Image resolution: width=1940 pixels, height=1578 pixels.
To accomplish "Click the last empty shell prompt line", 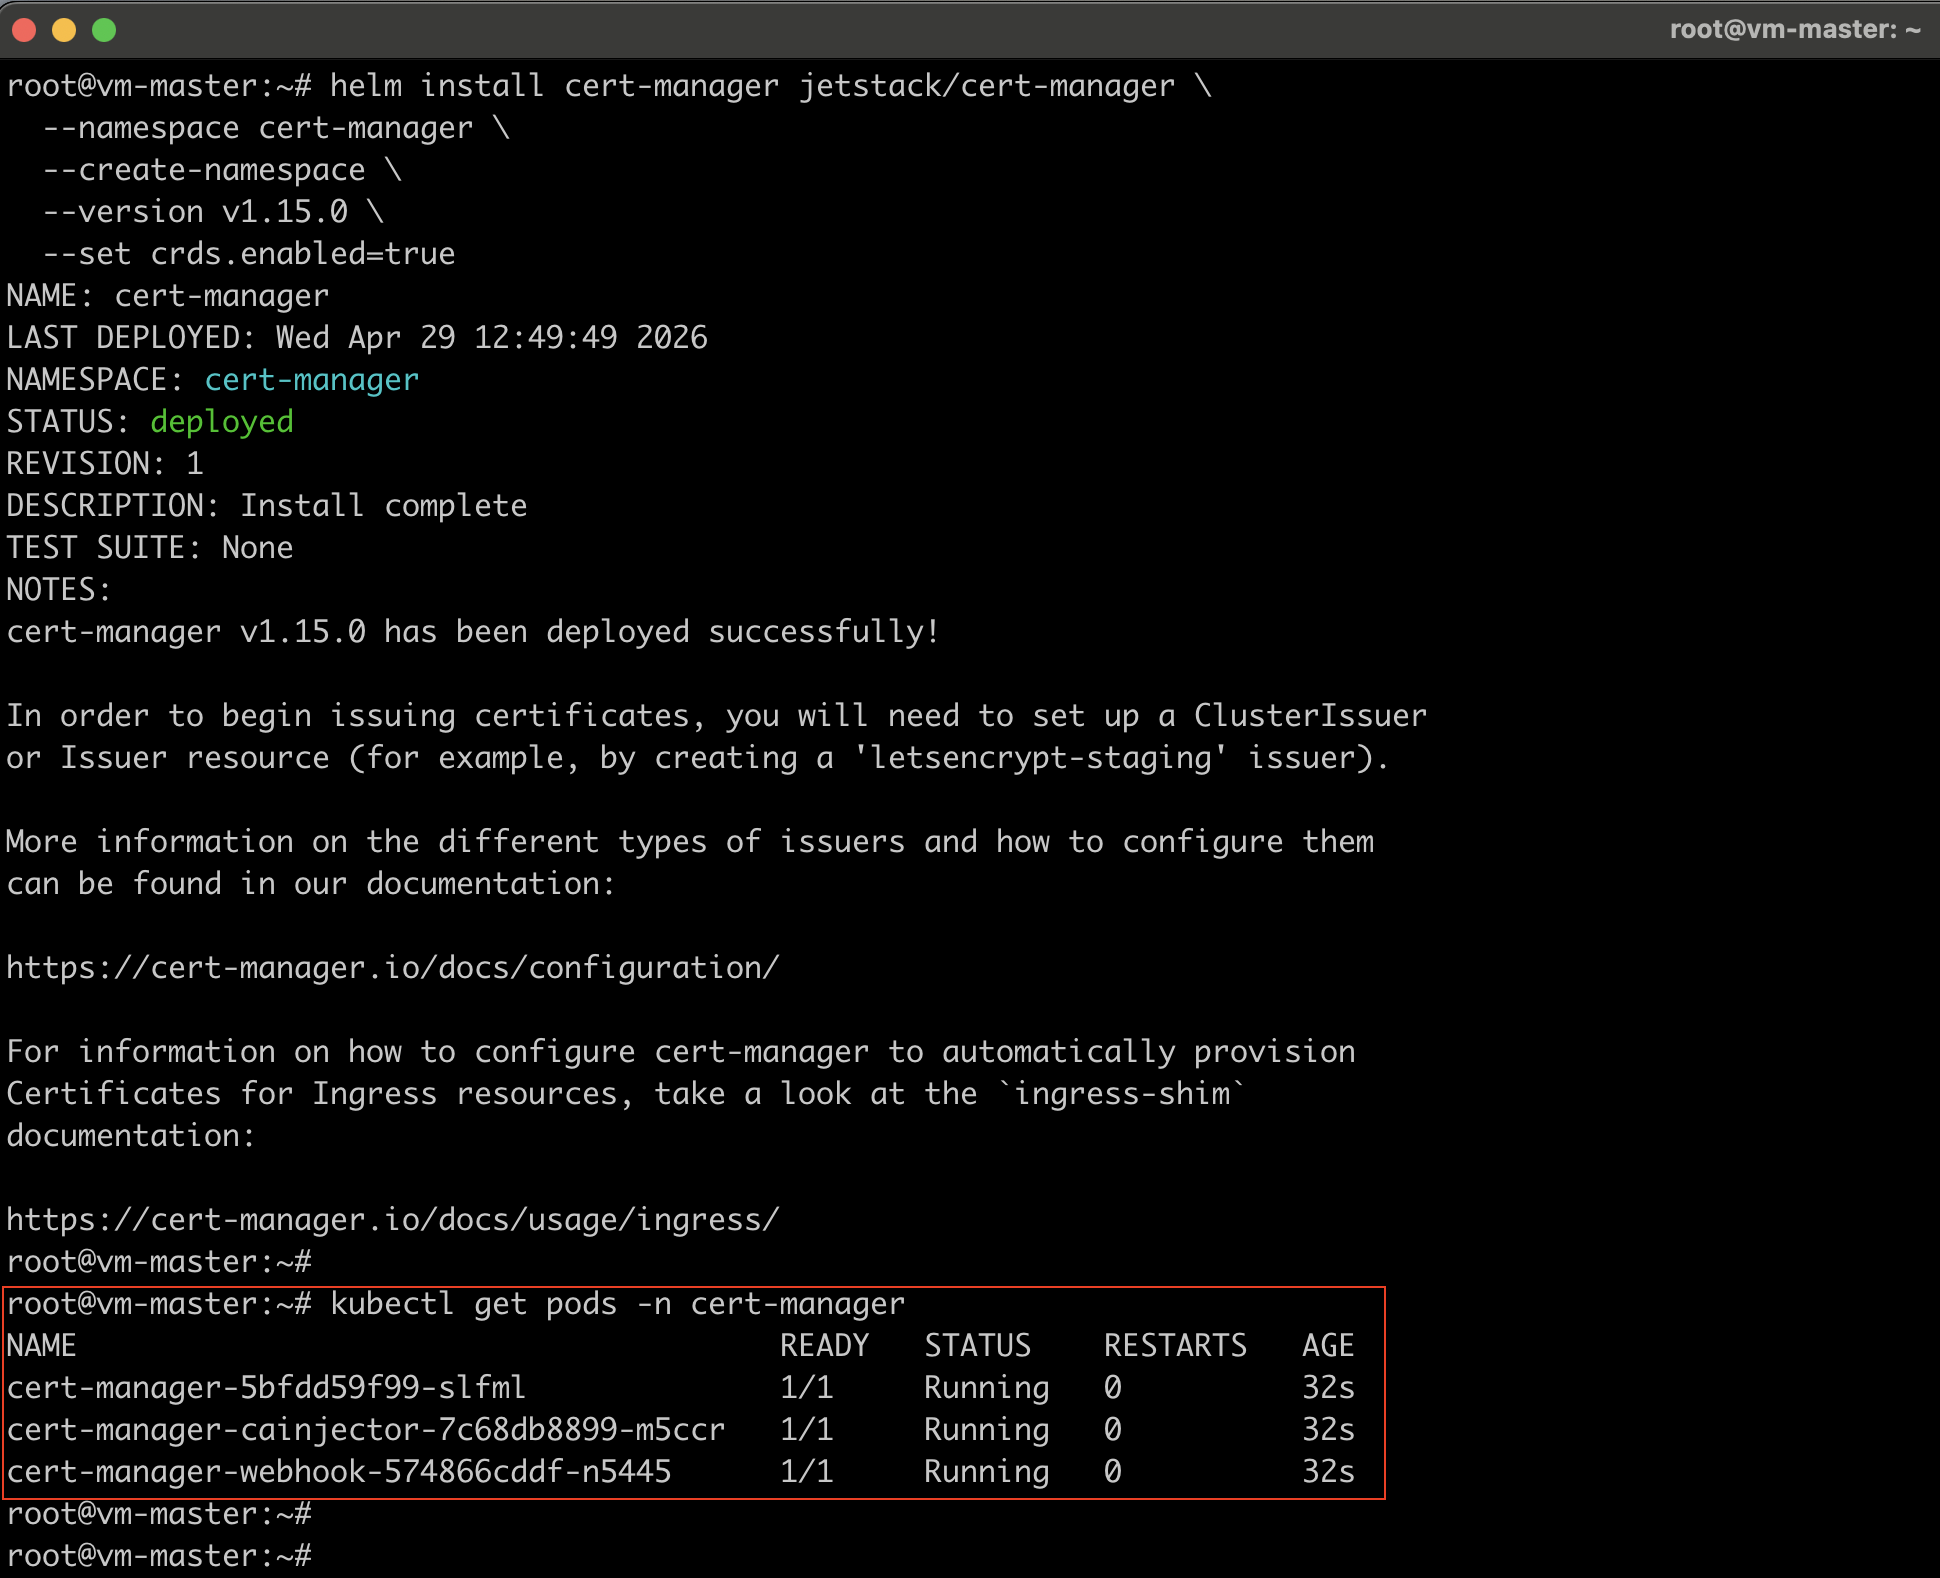I will pos(160,1556).
